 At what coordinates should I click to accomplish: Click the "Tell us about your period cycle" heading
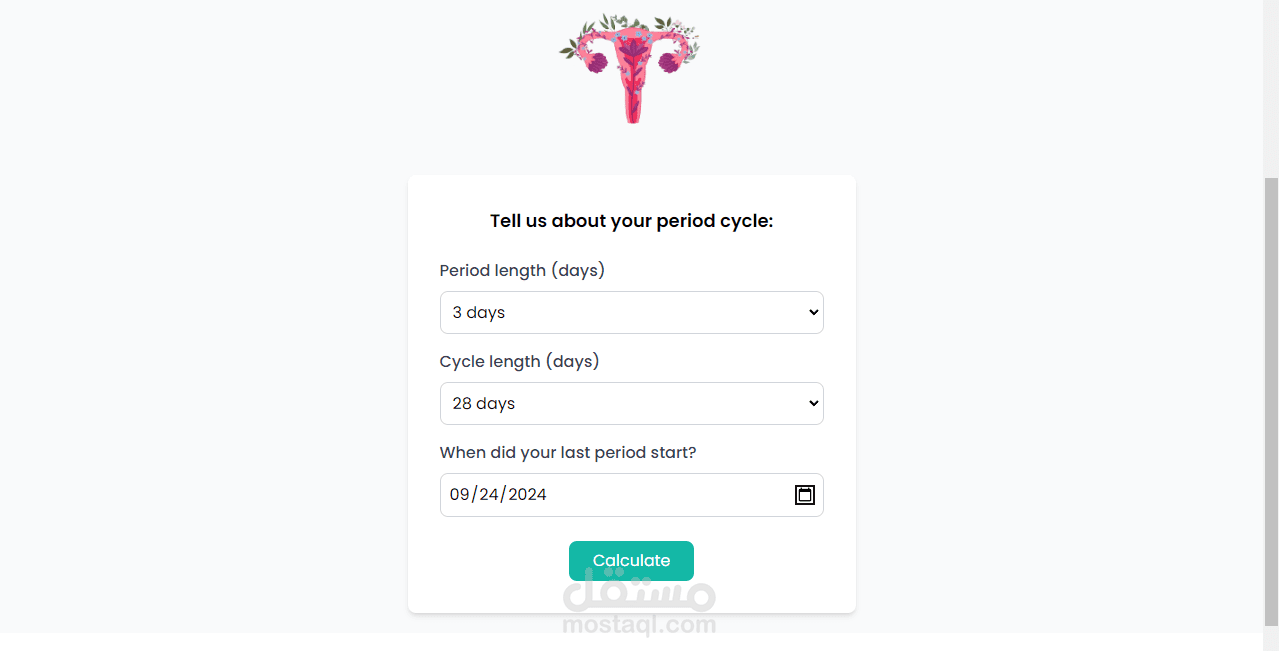click(x=631, y=221)
